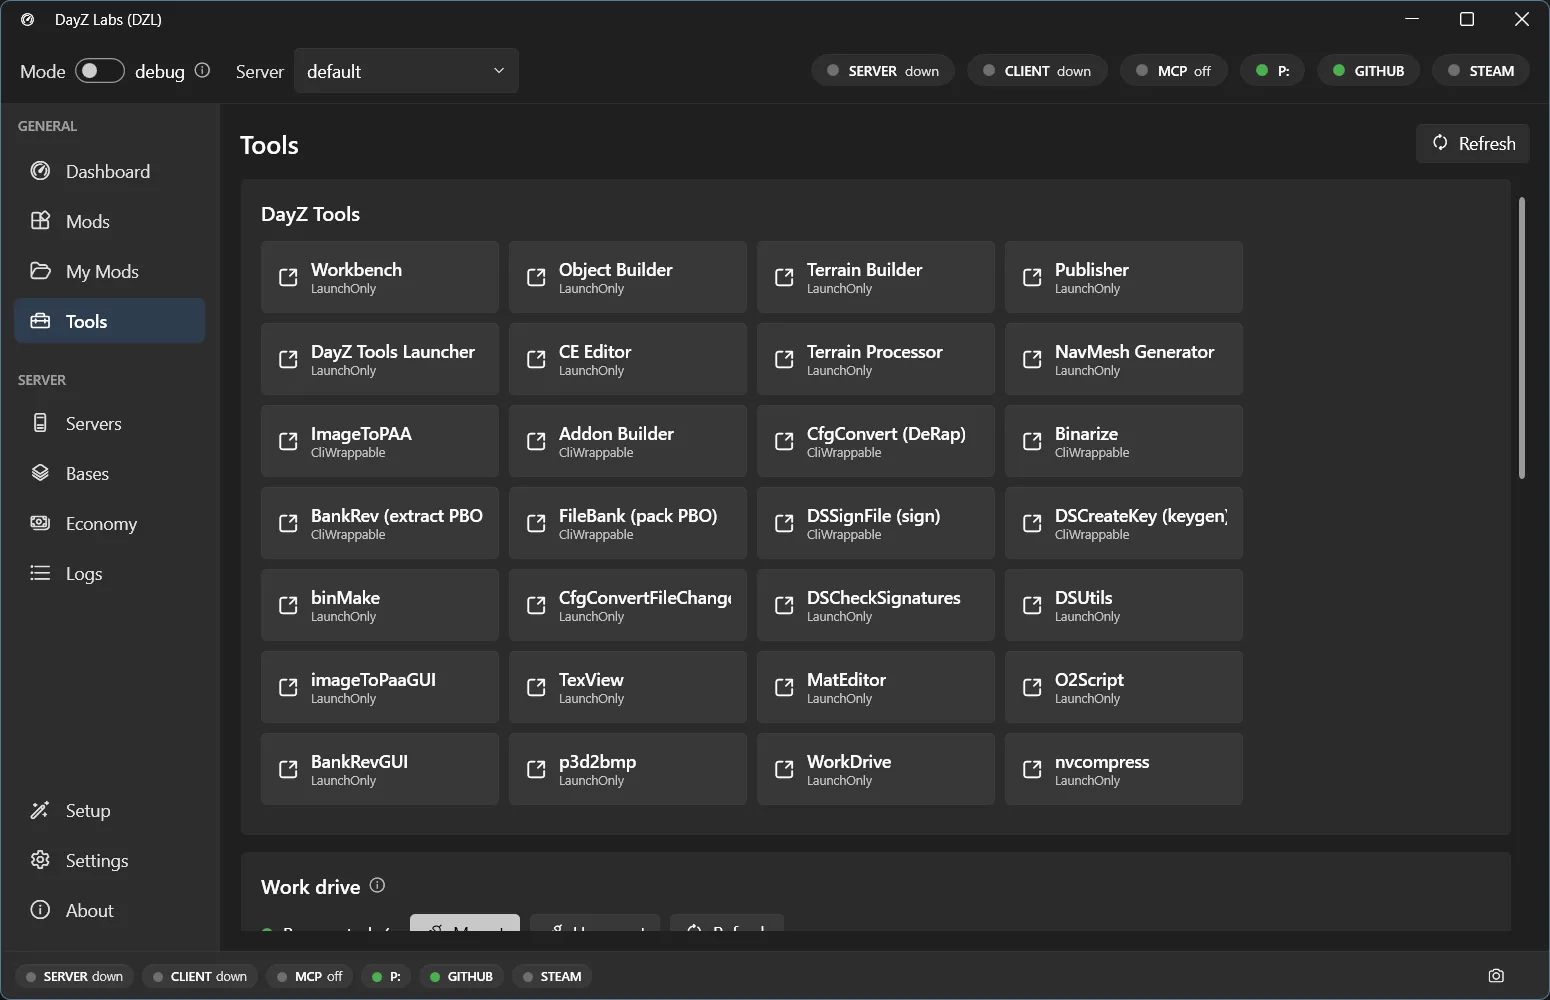Open the p3d2bmp tool card
1550x1000 pixels.
628,769
